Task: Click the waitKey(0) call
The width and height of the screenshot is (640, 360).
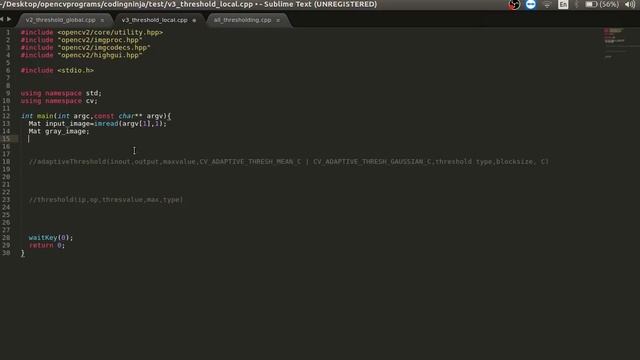Action: coord(51,238)
